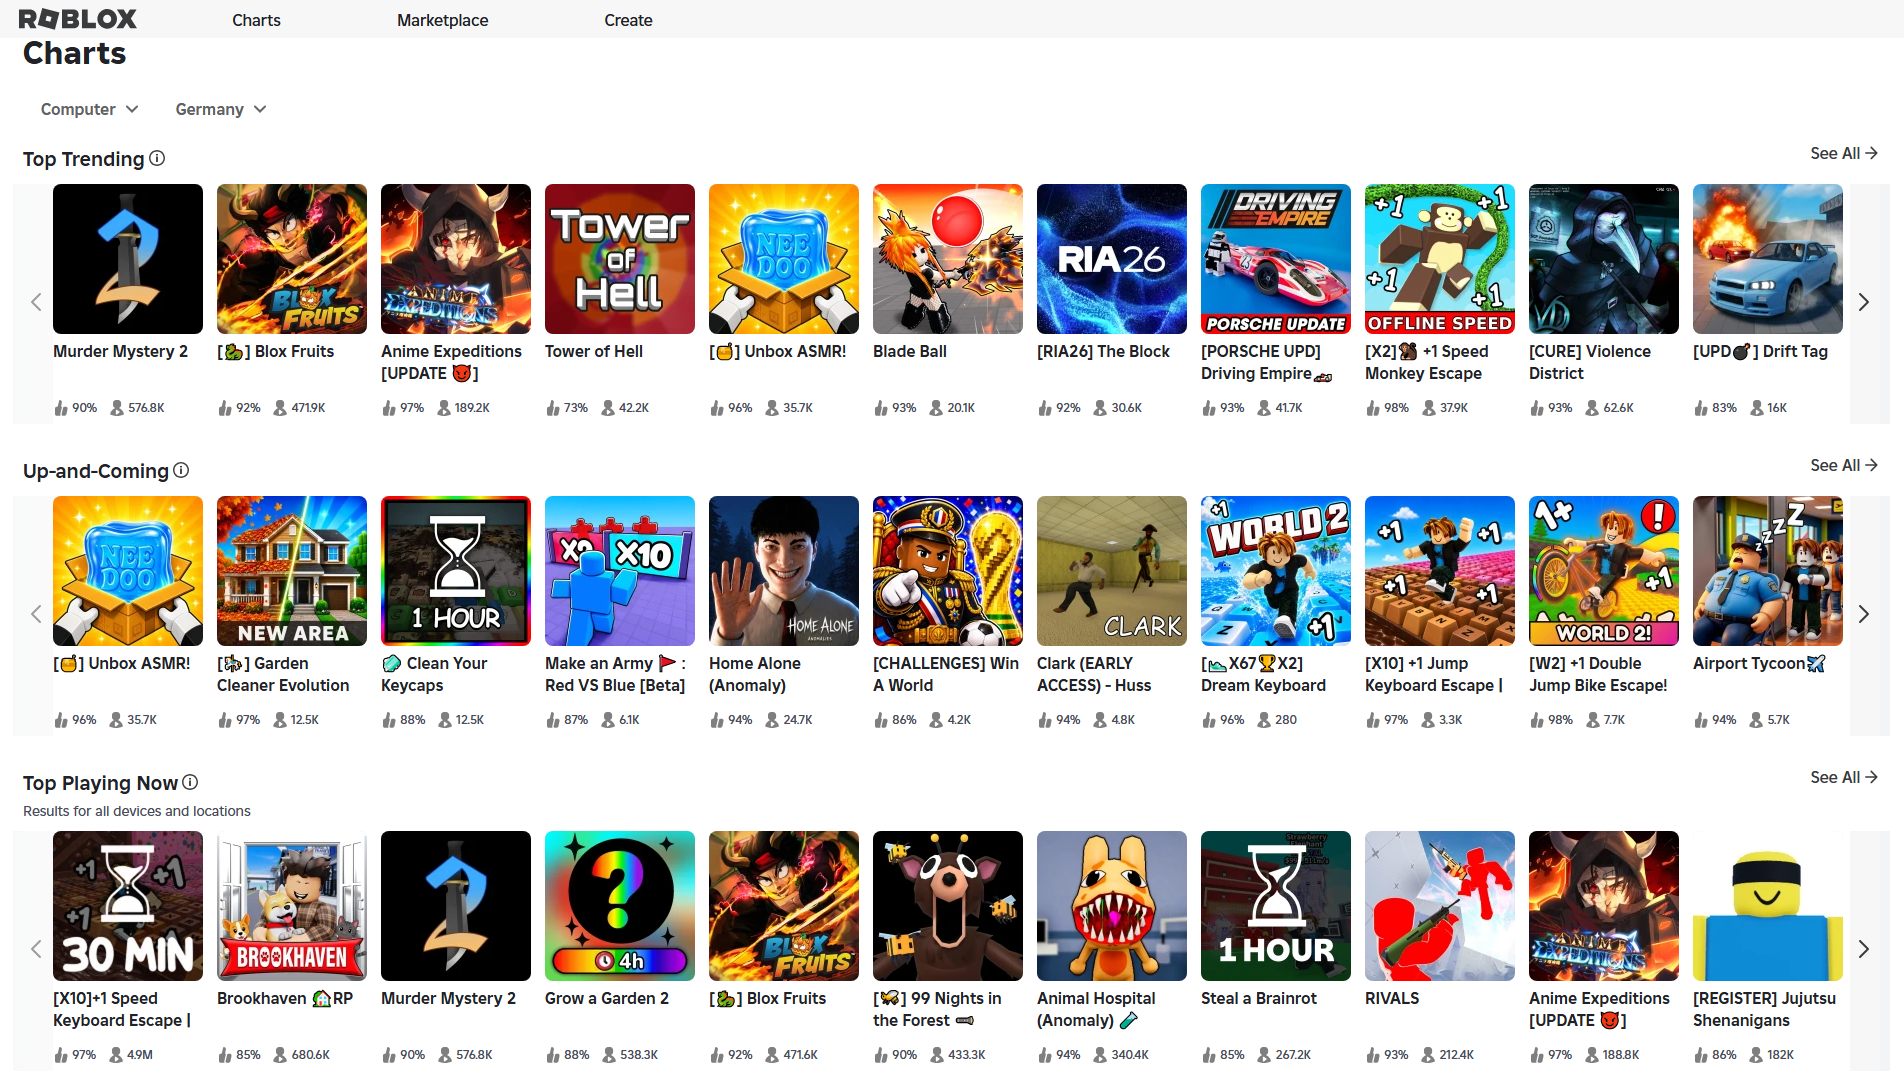Open 99 Nights in the Forest icon
1904x1078 pixels.
tap(948, 906)
